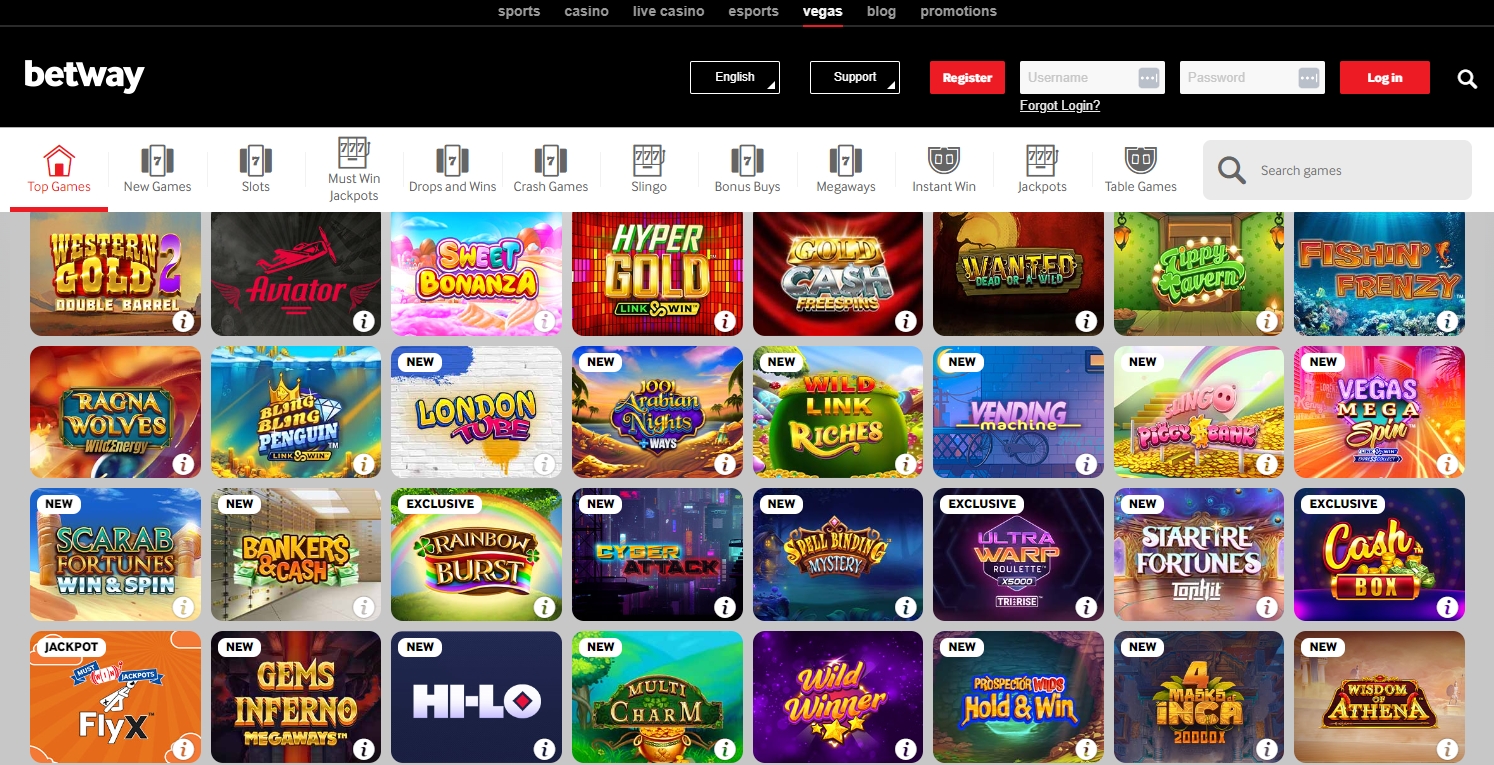Click the info icon on Aviator tile
Screen dimensions: 1494x765
coord(364,322)
